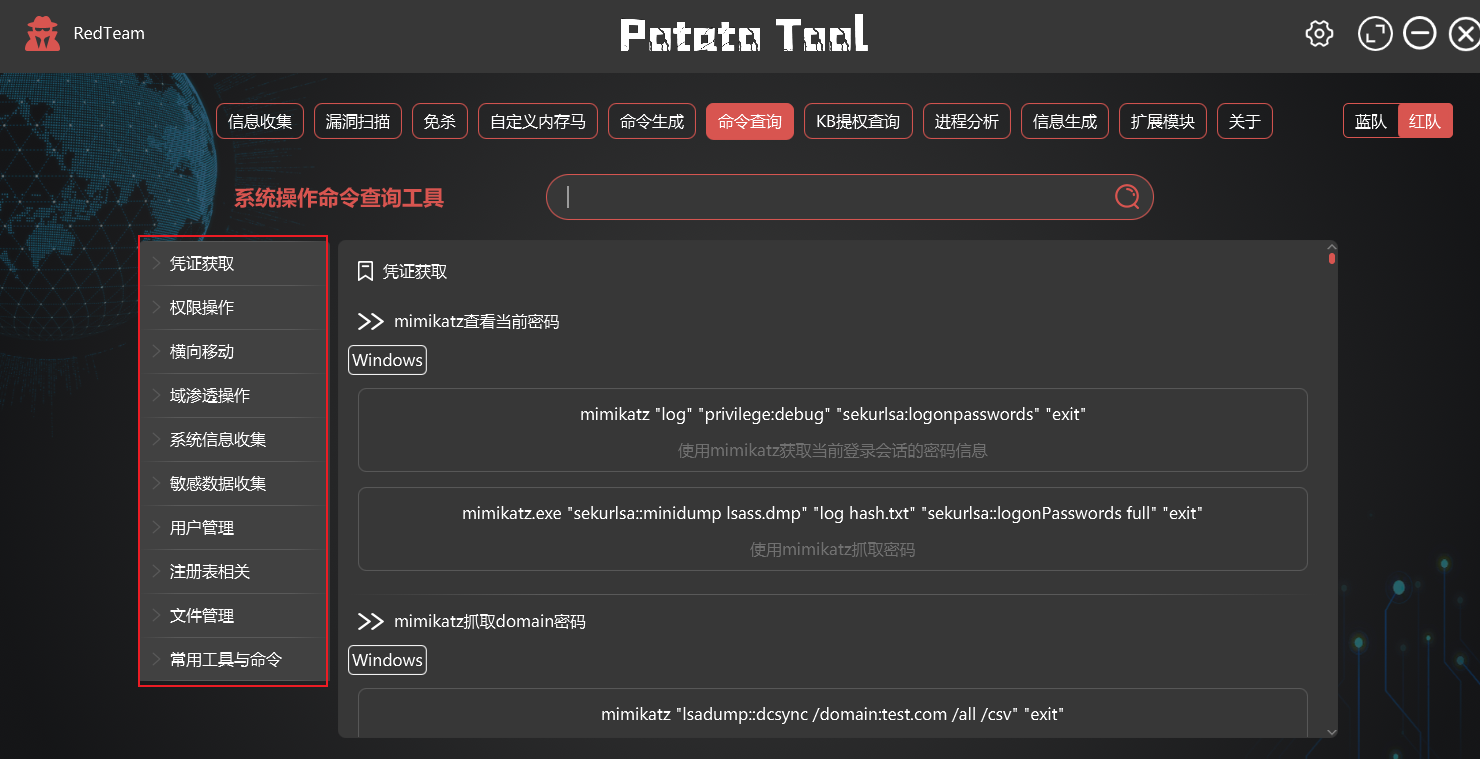The height and width of the screenshot is (759, 1480).
Task: Go to the 扩展模块 tab
Action: point(1163,122)
